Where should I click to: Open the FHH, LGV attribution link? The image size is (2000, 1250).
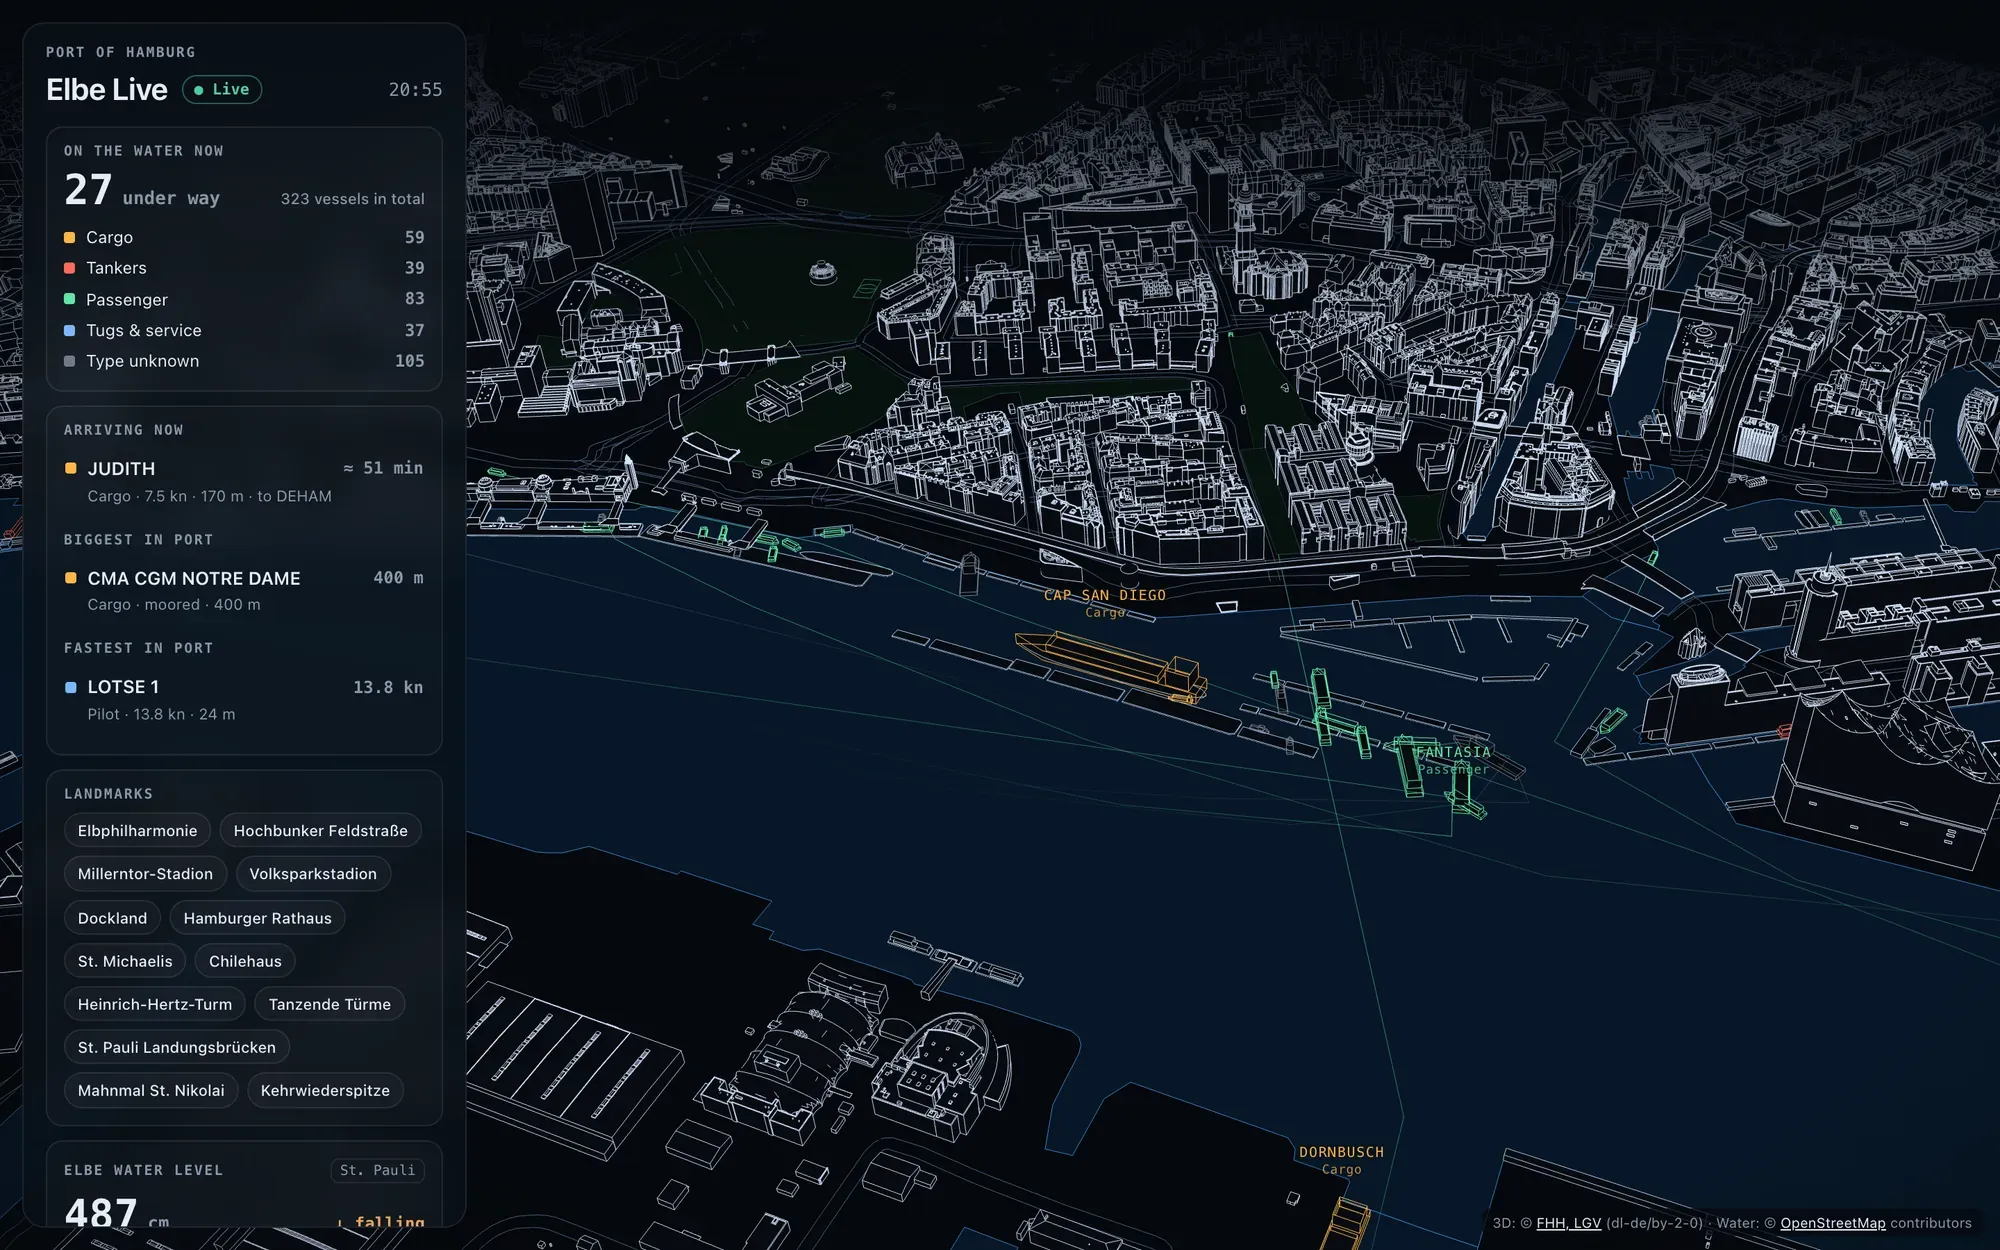click(1568, 1223)
